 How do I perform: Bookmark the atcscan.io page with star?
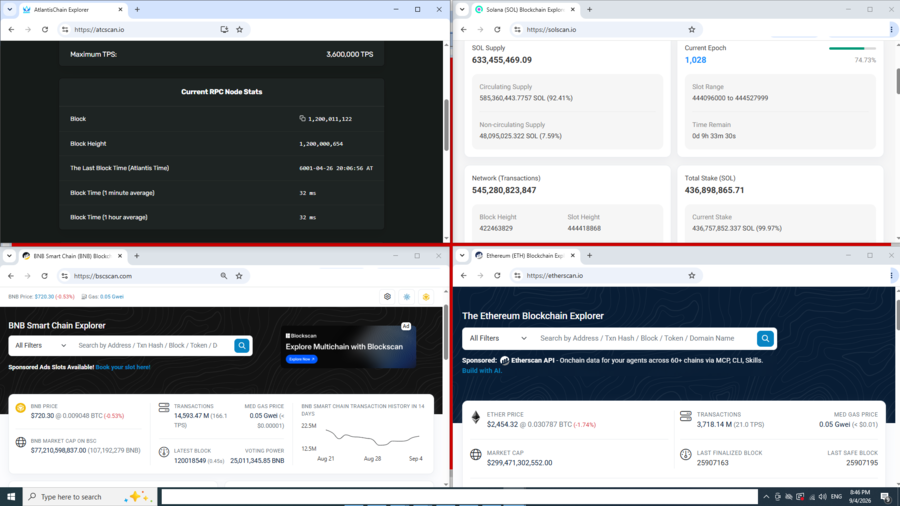(x=239, y=29)
